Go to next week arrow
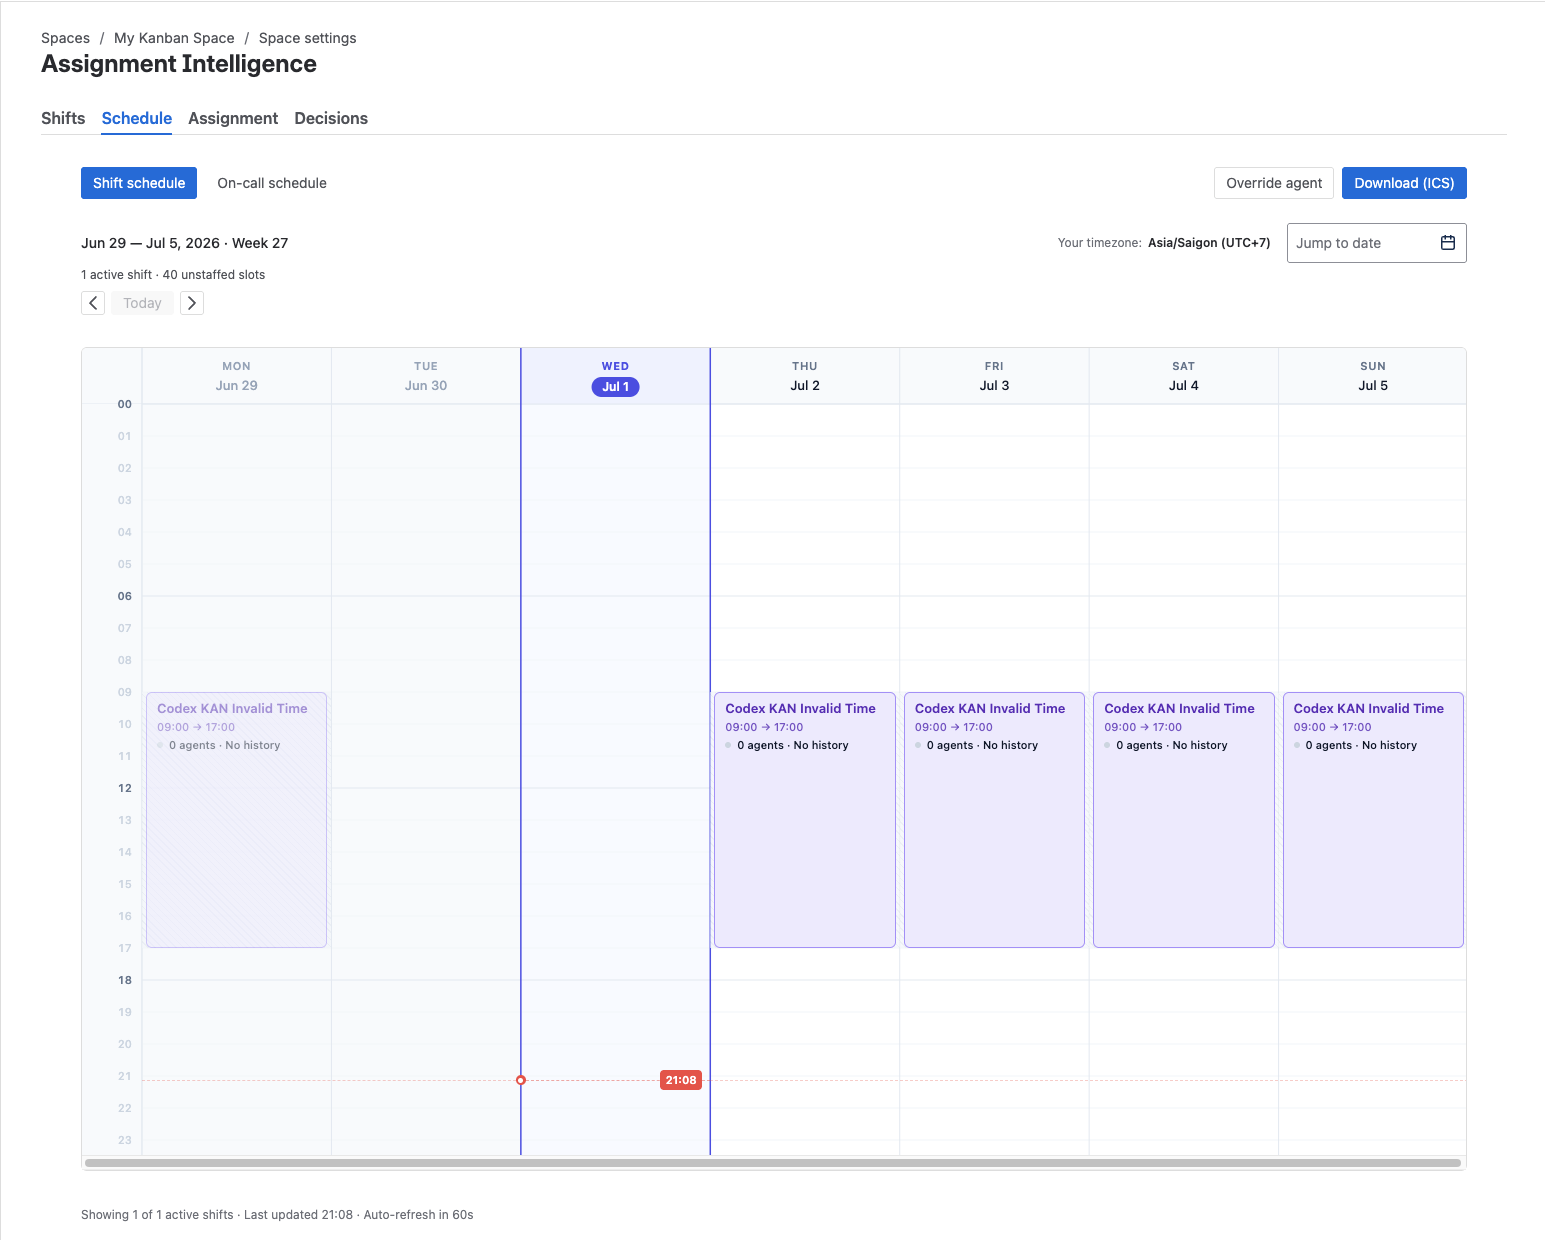Image resolution: width=1545 pixels, height=1240 pixels. [x=192, y=303]
